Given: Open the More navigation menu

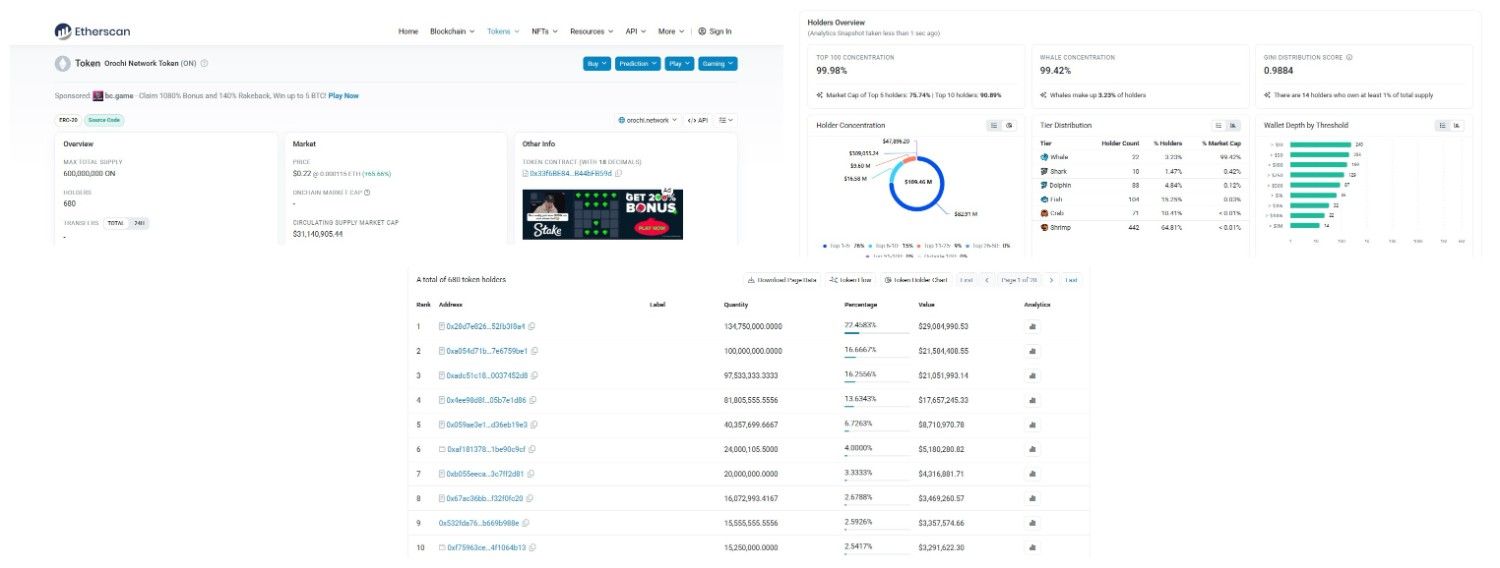Looking at the screenshot, I should tap(670, 31).
